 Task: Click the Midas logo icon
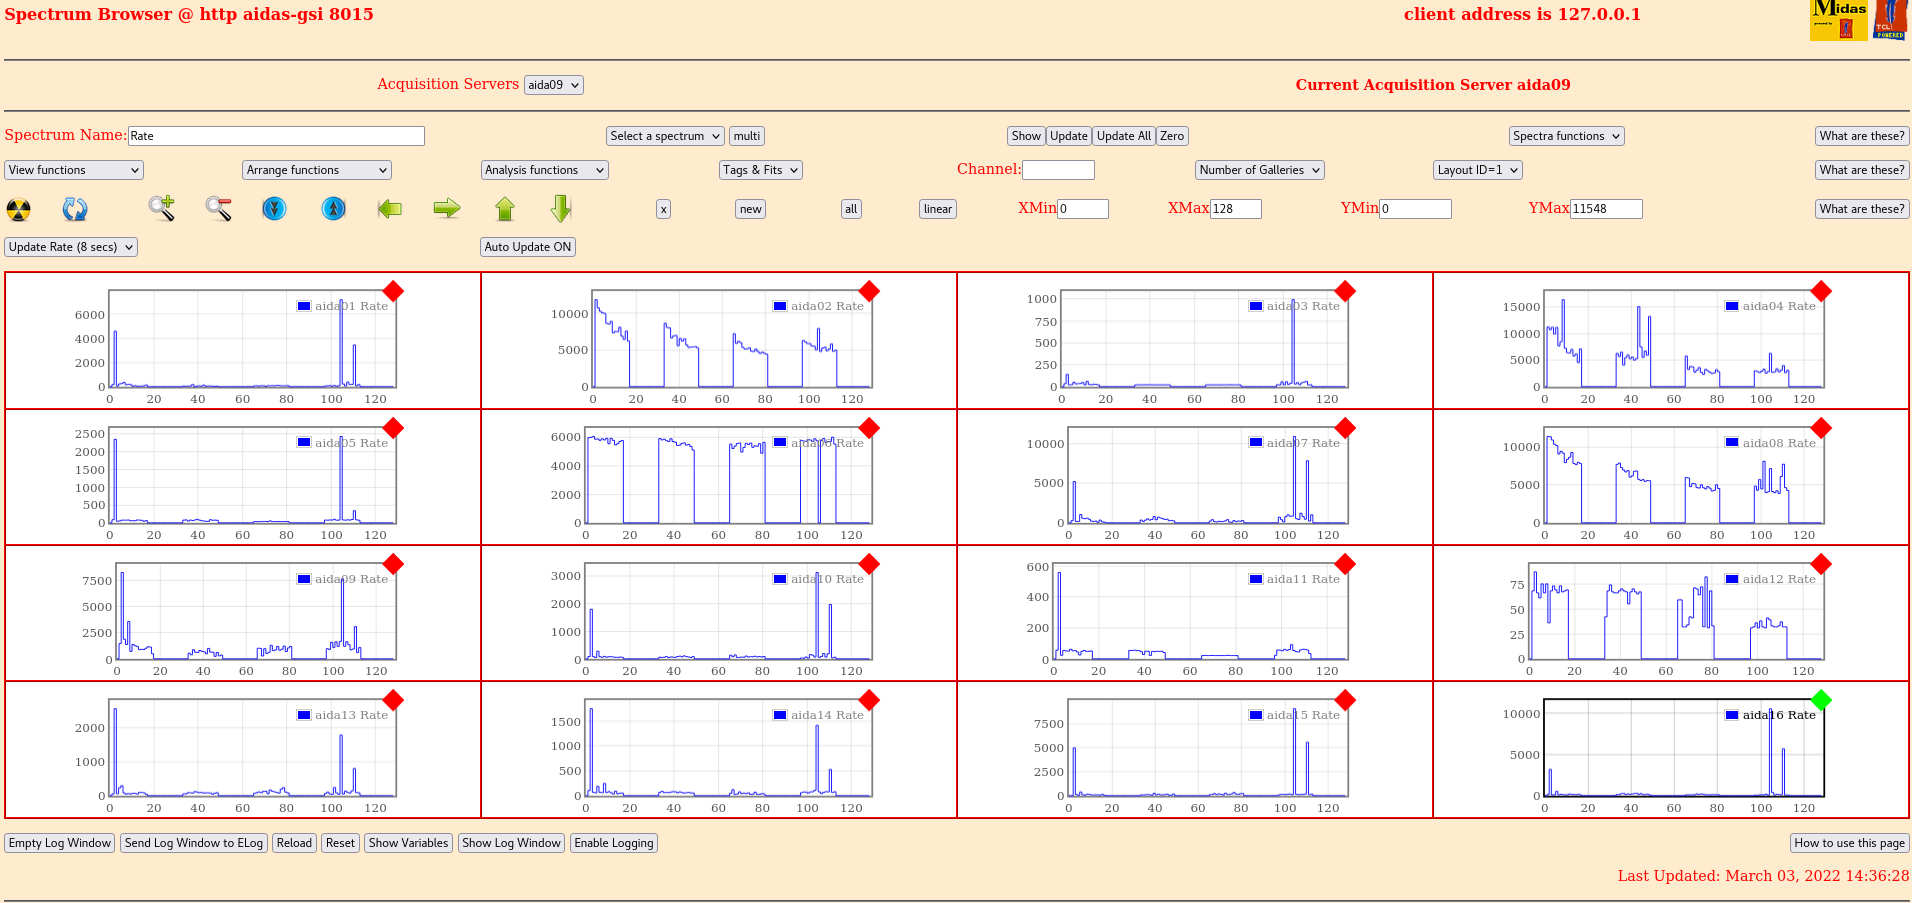1838,20
